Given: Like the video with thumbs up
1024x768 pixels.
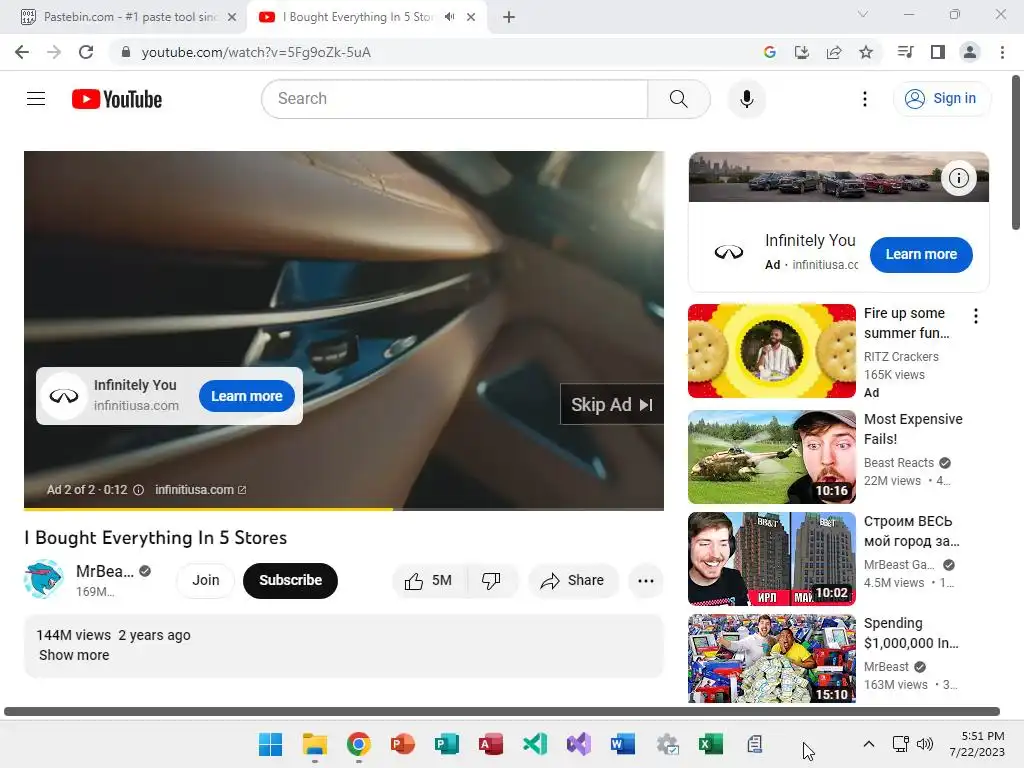Looking at the screenshot, I should tap(428, 581).
